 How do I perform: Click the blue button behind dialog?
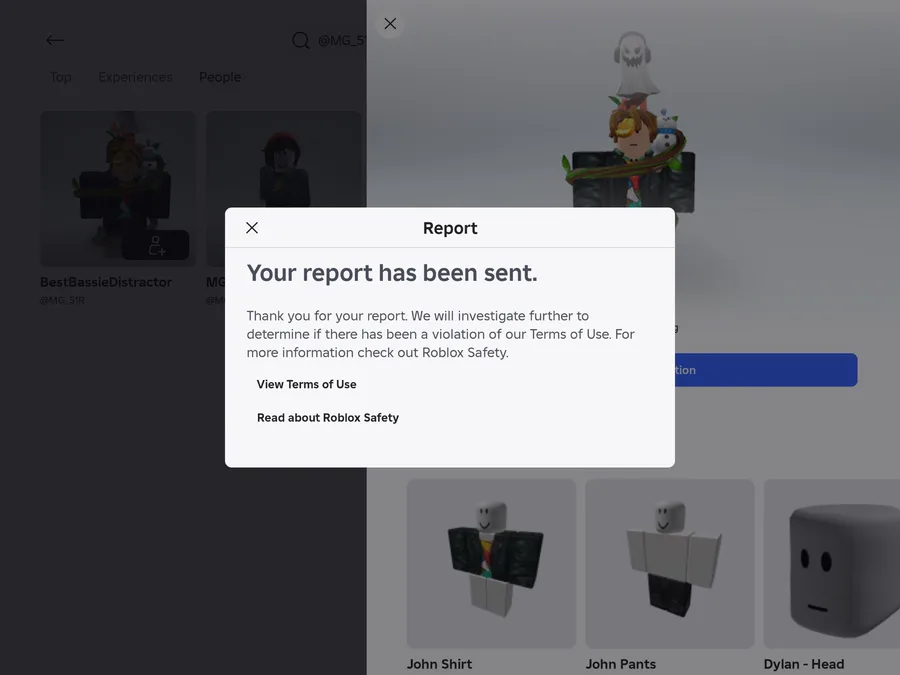point(766,370)
